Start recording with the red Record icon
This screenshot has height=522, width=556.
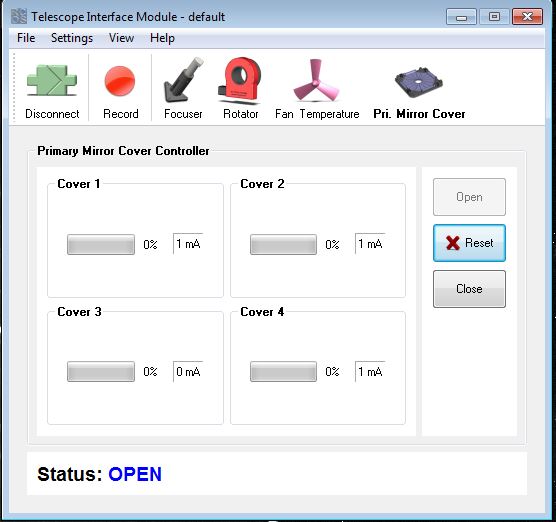tap(120, 81)
